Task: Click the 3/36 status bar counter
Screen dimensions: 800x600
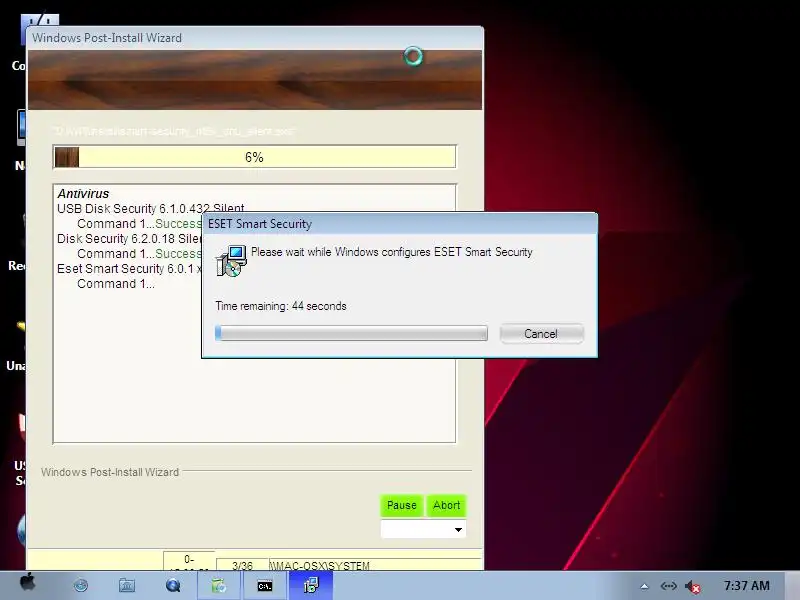Action: 242,565
